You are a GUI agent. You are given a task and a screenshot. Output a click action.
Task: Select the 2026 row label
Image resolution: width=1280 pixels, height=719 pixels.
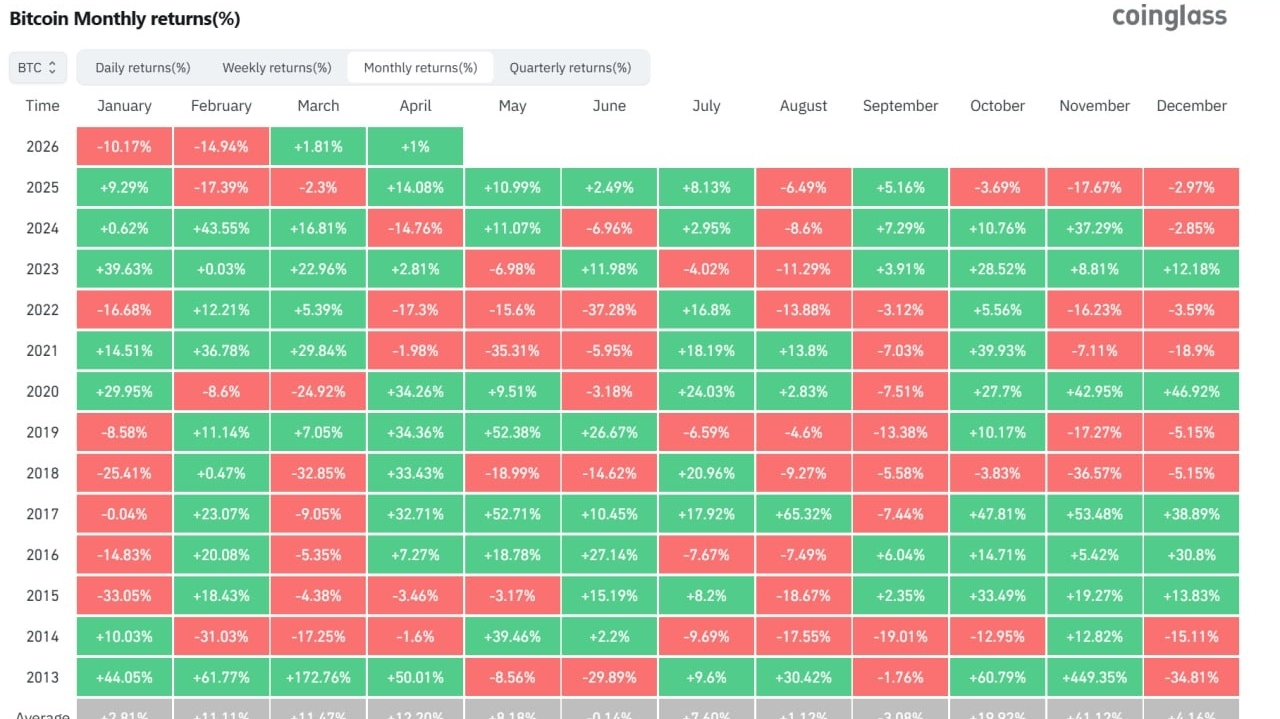point(42,147)
